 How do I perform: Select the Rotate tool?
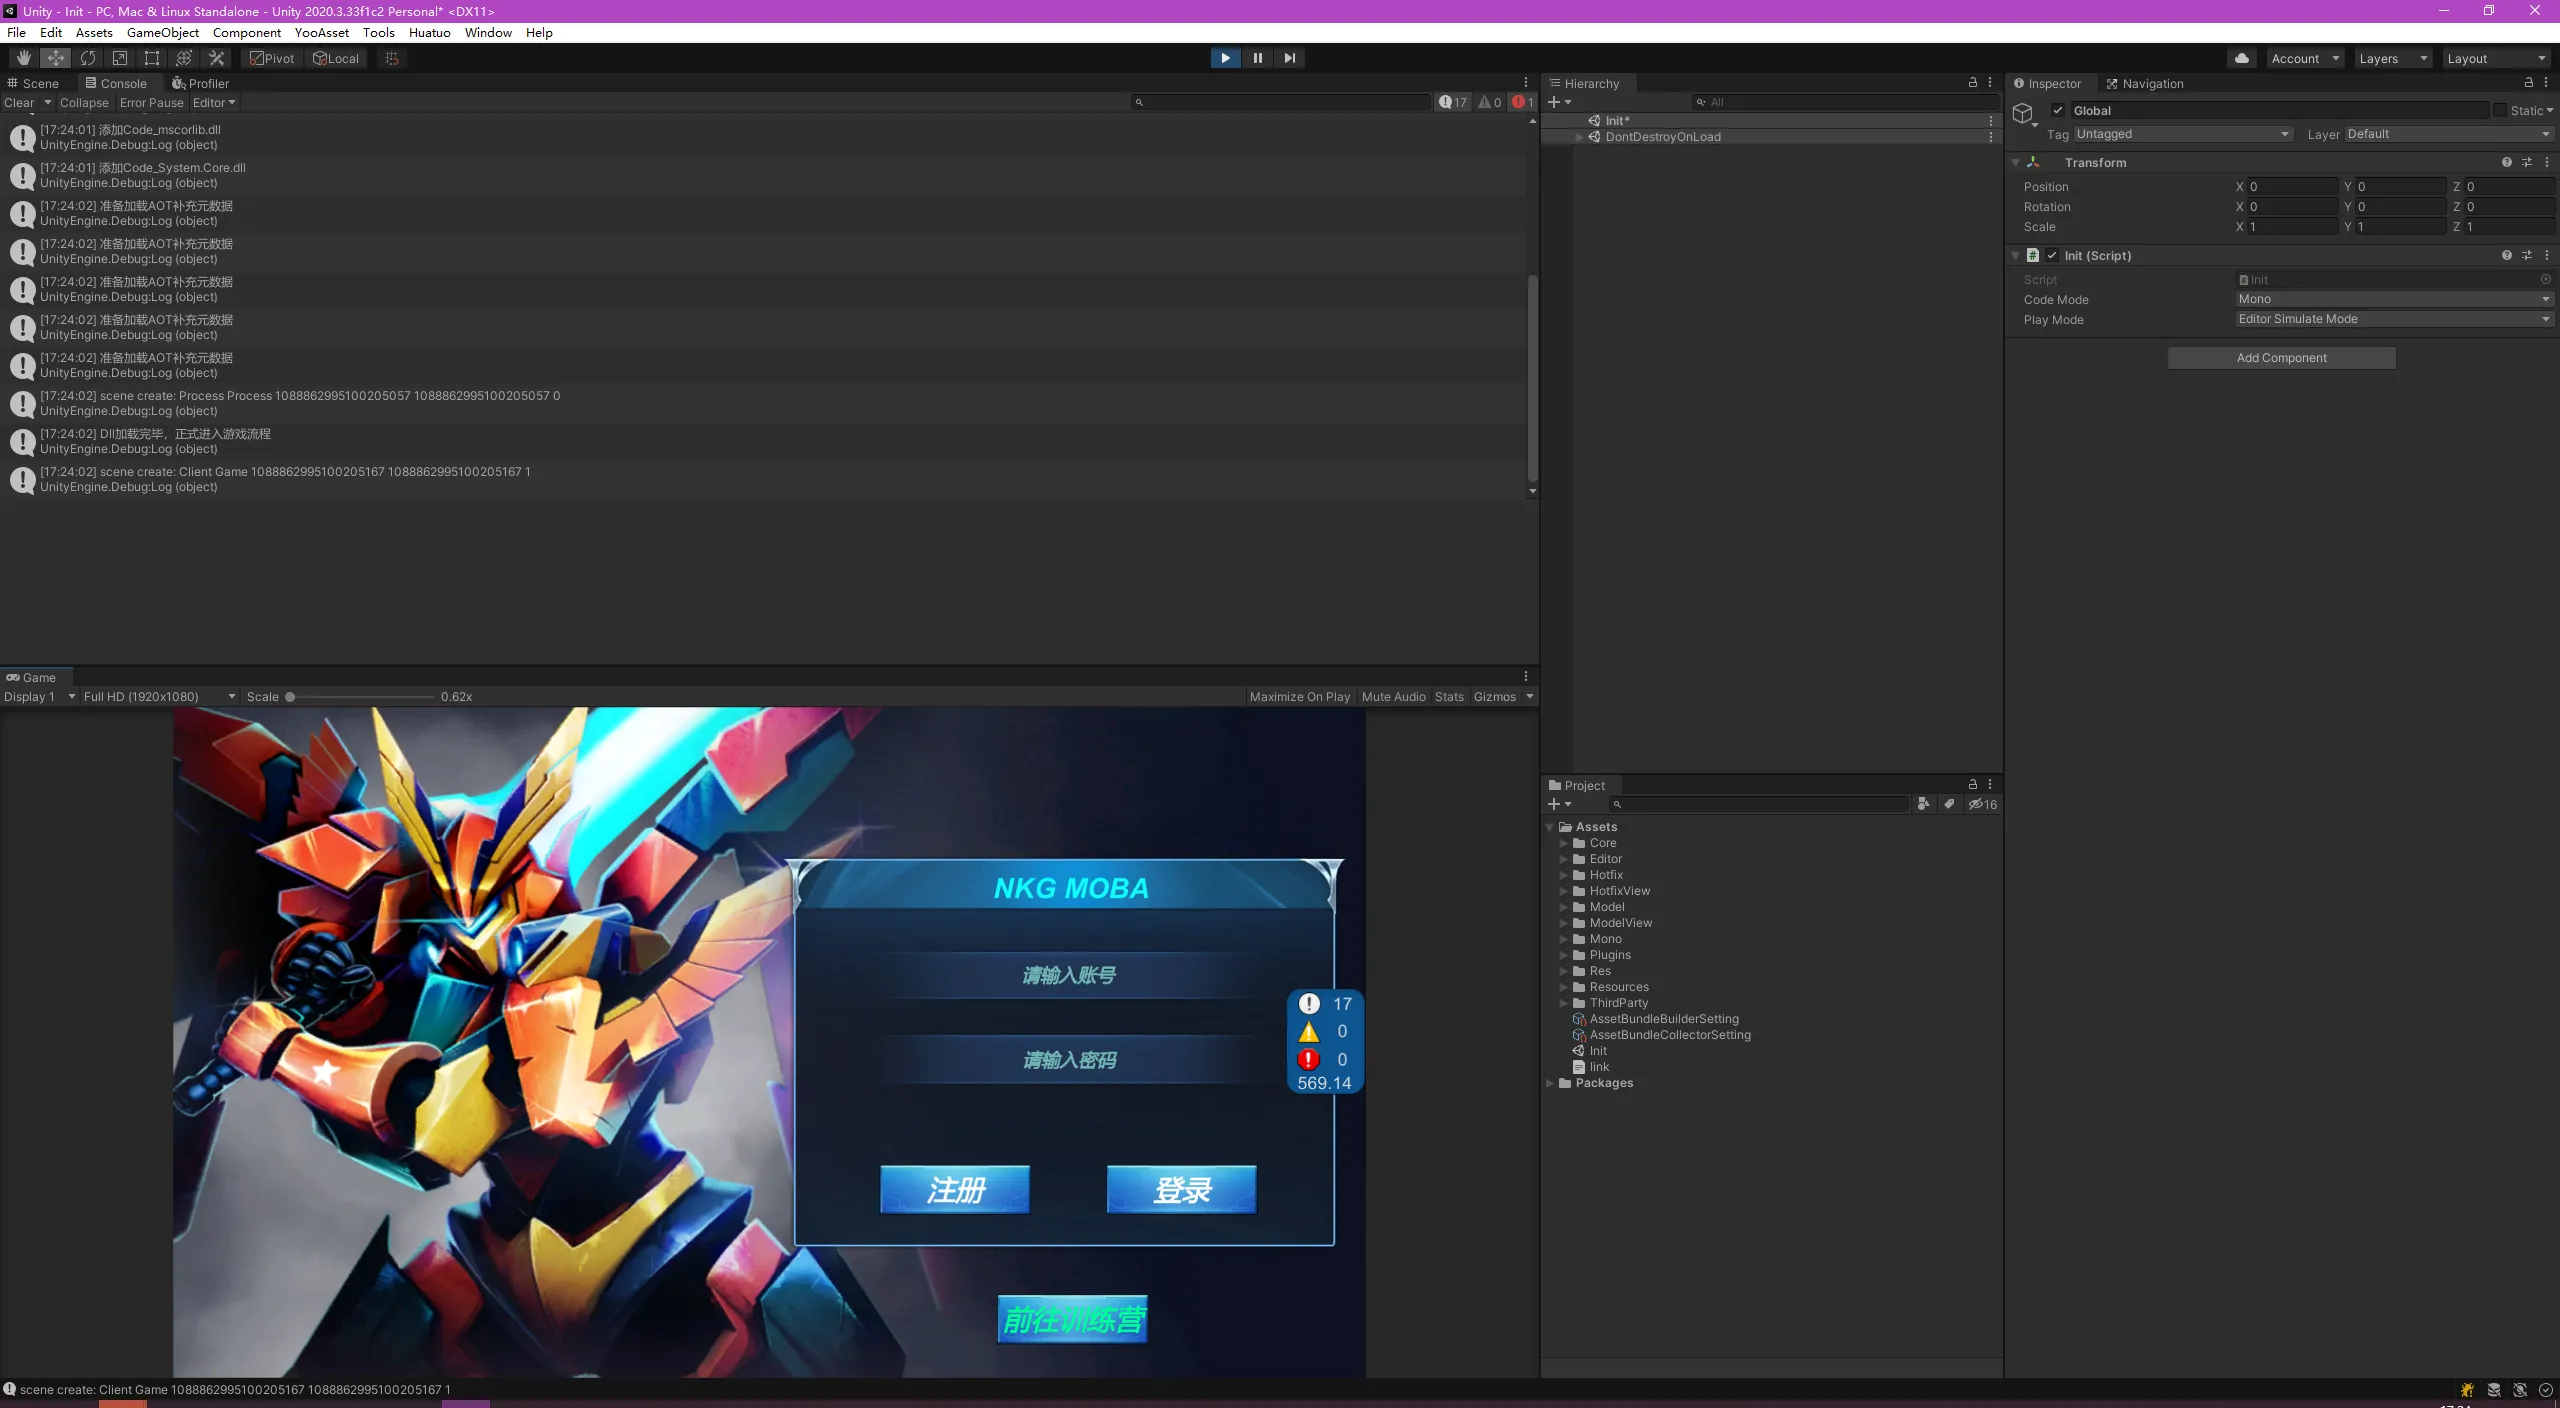(x=88, y=58)
